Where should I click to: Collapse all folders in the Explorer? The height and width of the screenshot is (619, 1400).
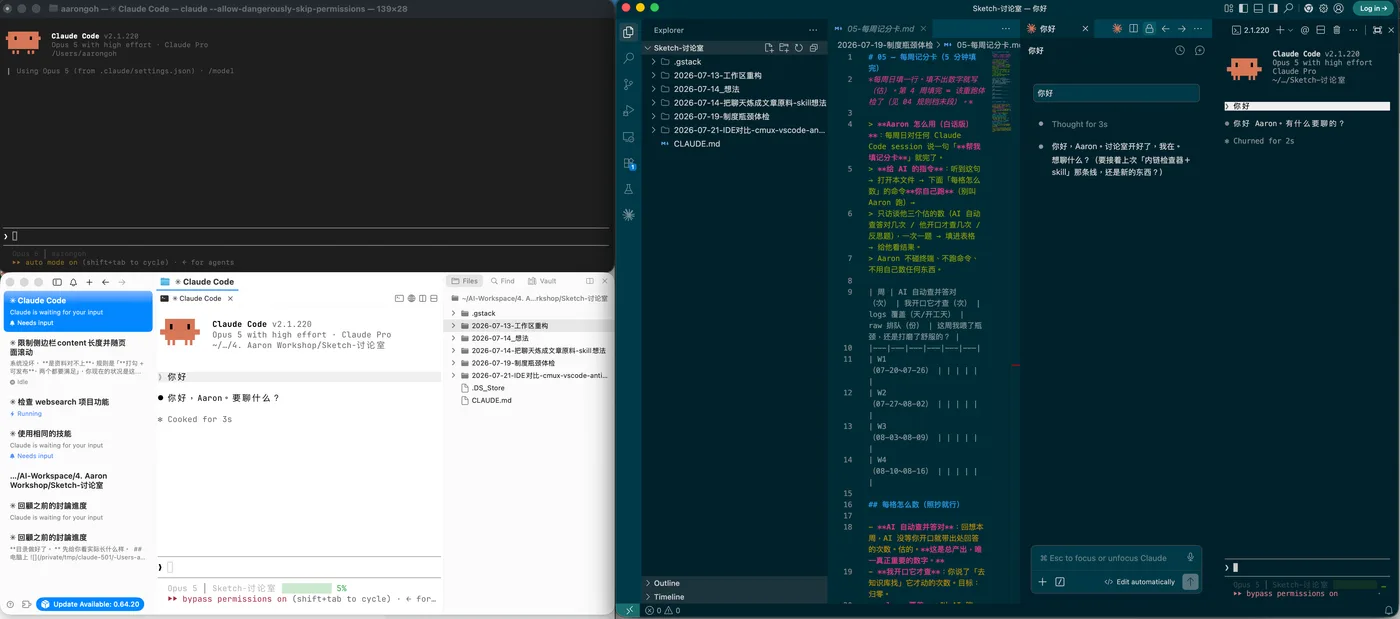pyautogui.click(x=814, y=48)
